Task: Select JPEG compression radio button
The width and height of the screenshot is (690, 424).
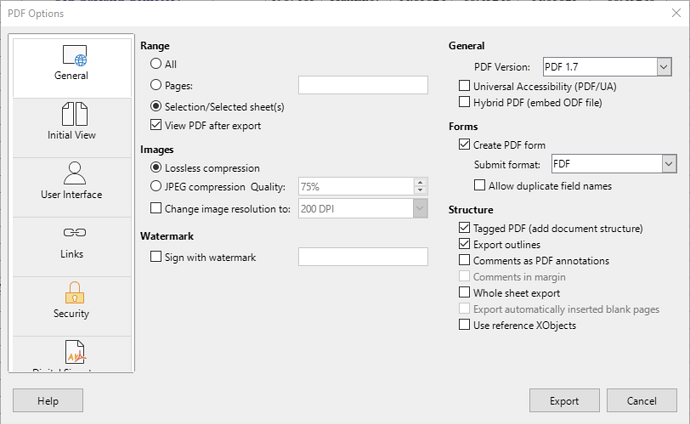Action: [156, 186]
